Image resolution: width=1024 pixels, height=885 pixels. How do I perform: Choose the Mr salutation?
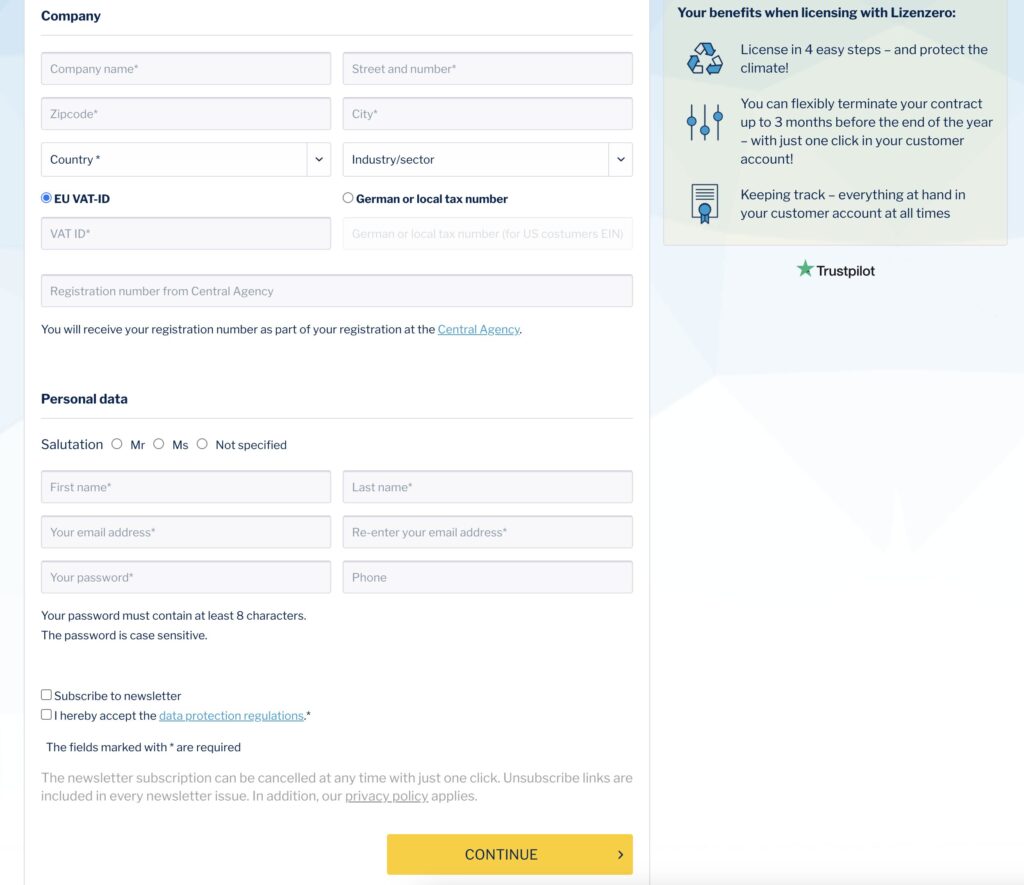pyautogui.click(x=117, y=444)
